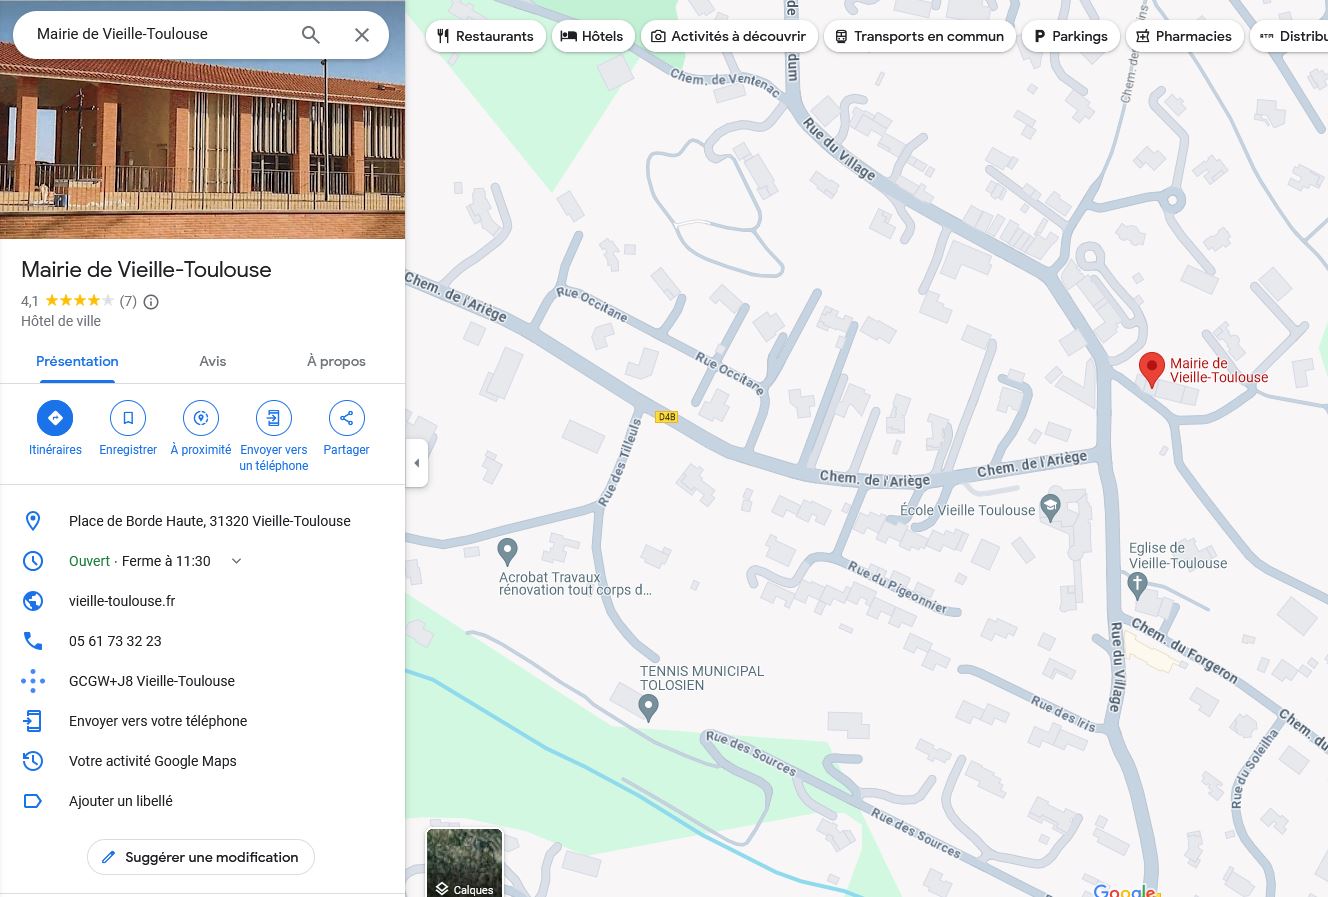1328x897 pixels.
Task: Click the Mairie de Vieille-Toulouse red pin
Action: (x=1152, y=370)
